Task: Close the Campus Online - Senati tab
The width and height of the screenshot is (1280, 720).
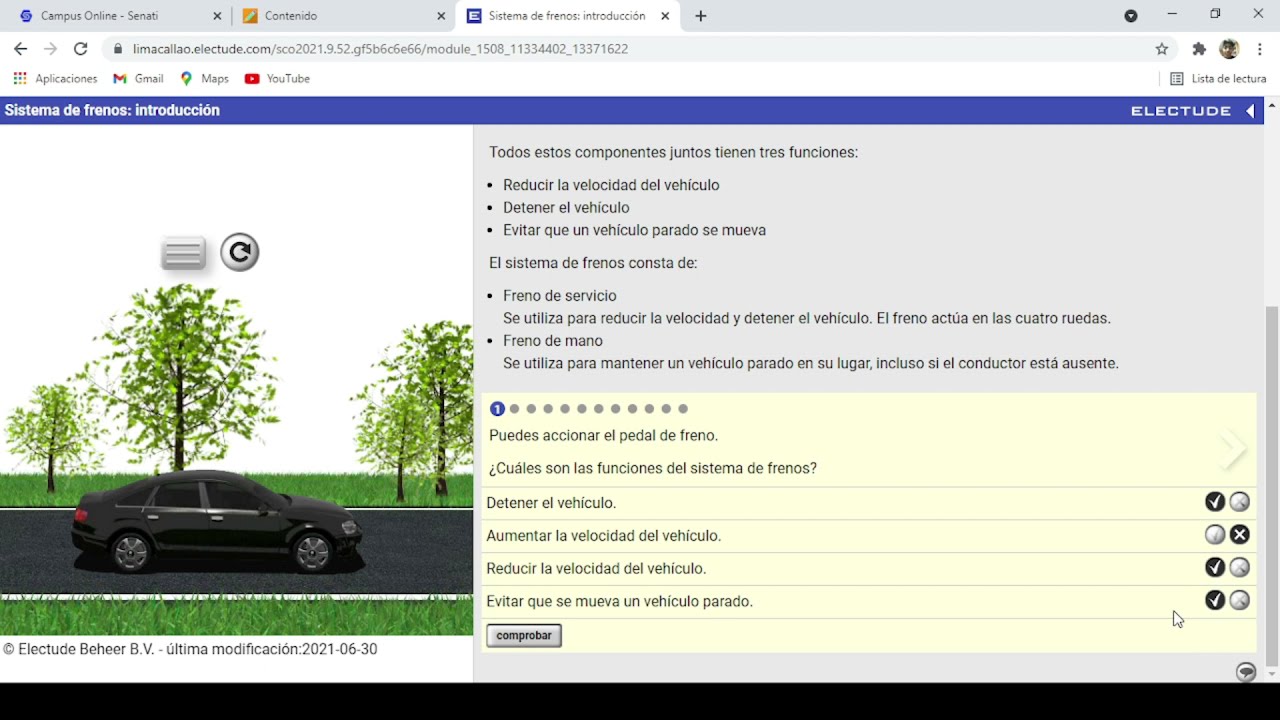Action: click(217, 16)
